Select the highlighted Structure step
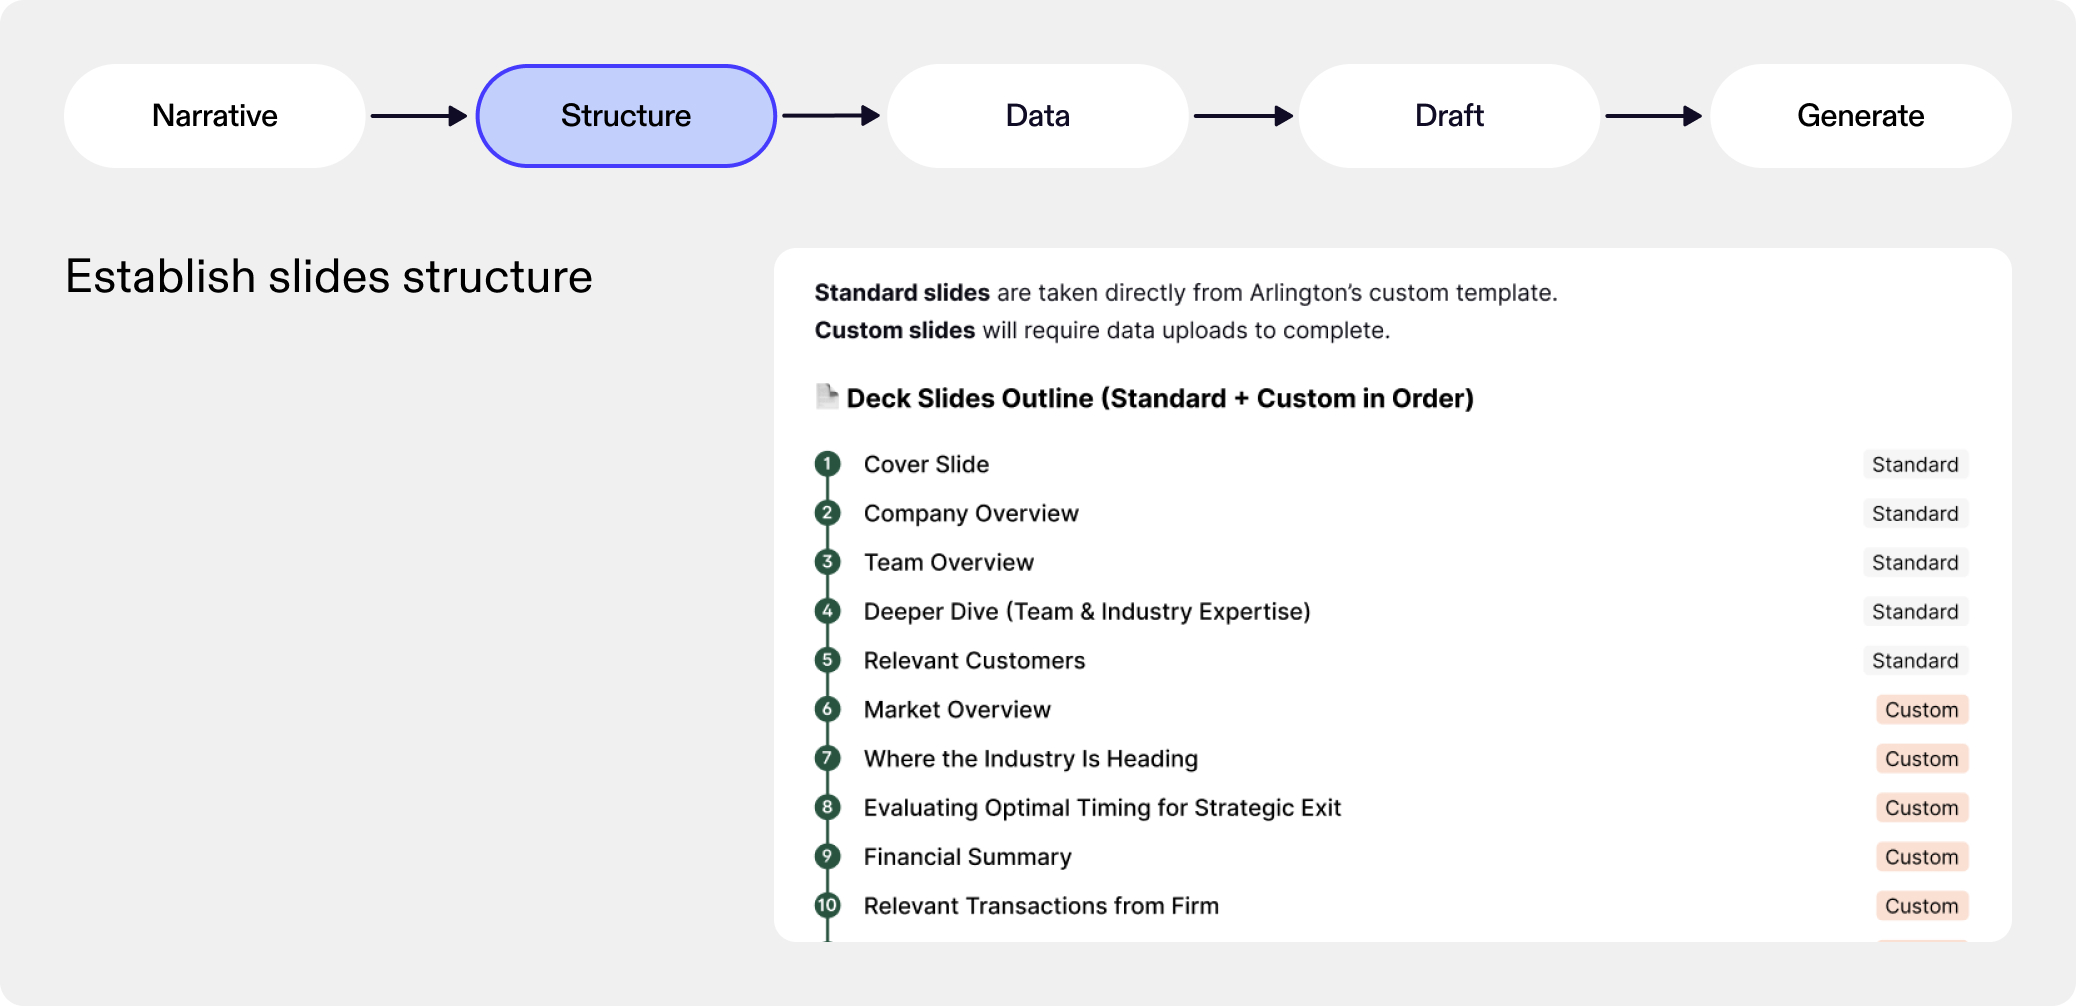The height and width of the screenshot is (1006, 2076). pos(626,116)
